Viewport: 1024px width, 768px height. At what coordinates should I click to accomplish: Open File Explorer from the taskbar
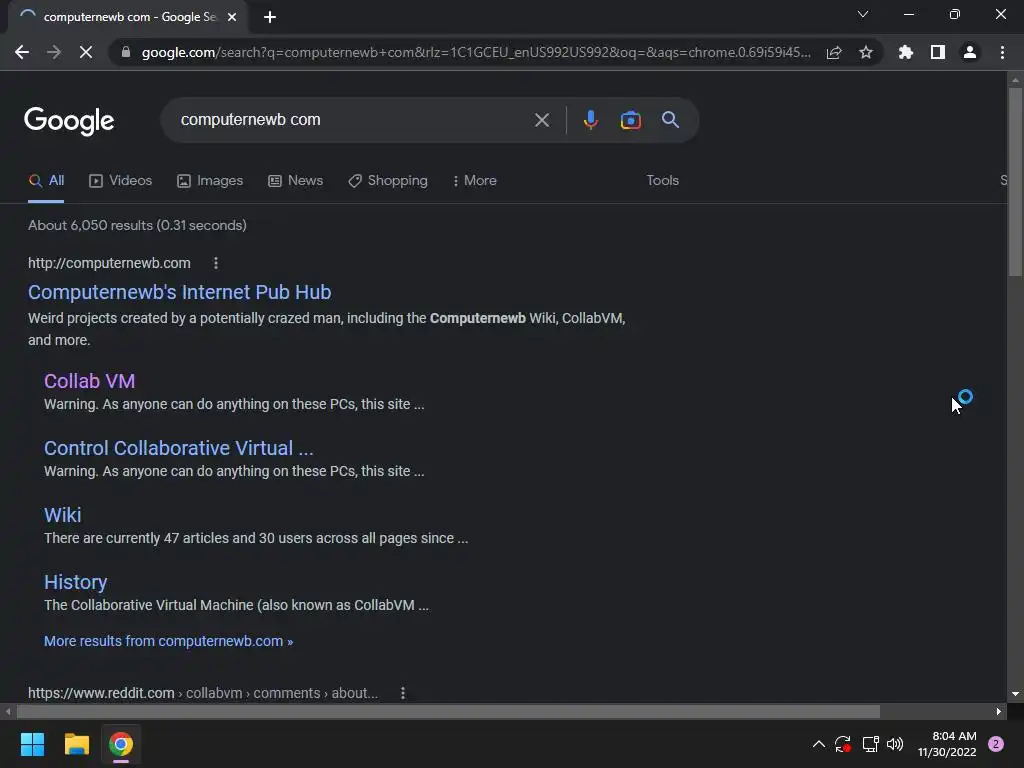[76, 744]
